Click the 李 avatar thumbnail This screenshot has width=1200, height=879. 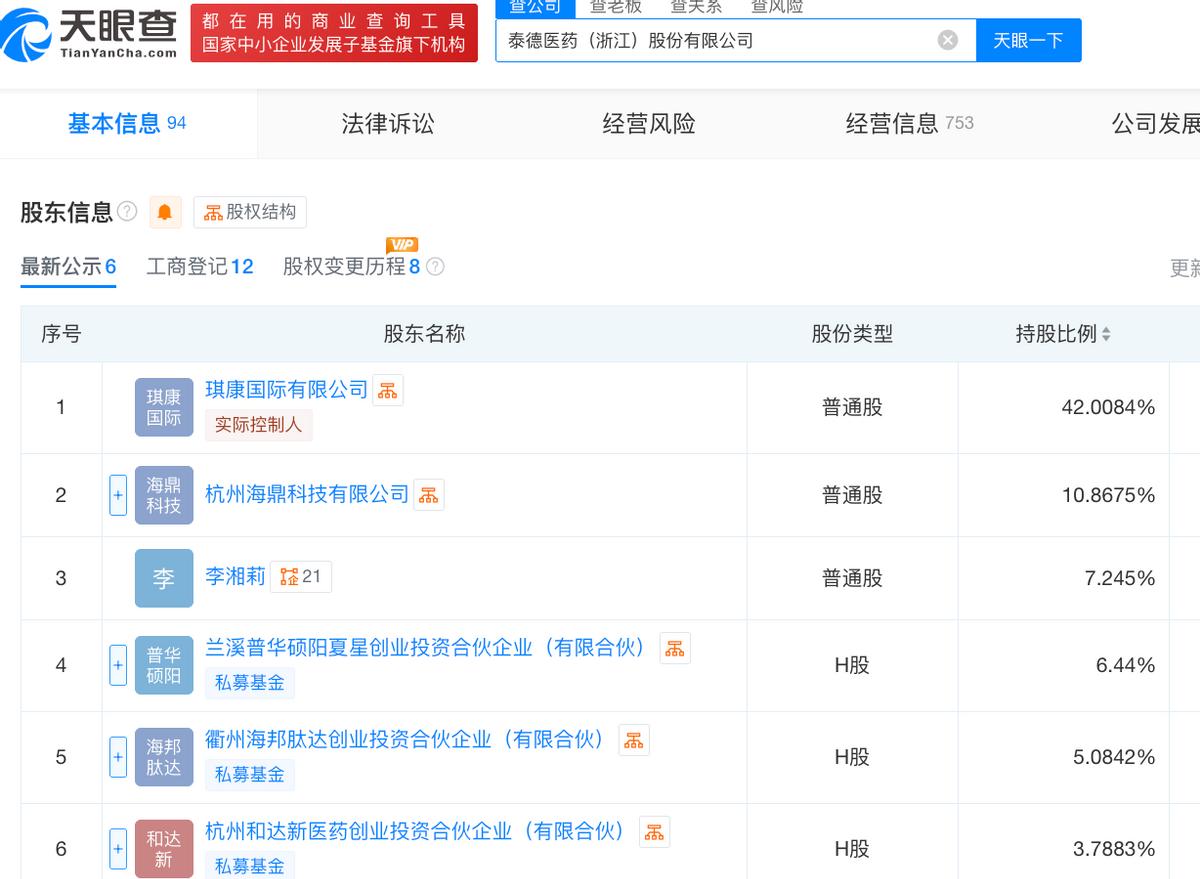tap(164, 578)
